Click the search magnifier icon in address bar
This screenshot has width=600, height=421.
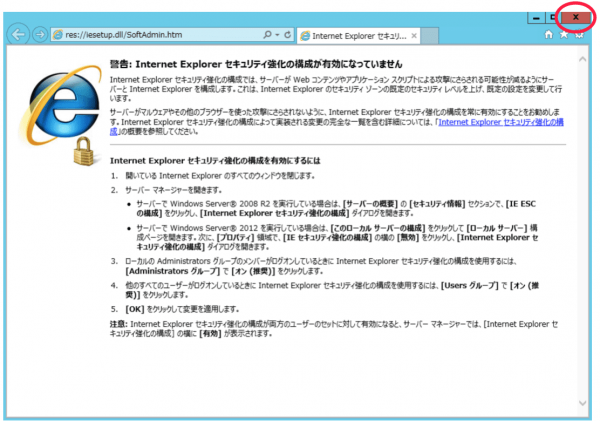tap(267, 35)
